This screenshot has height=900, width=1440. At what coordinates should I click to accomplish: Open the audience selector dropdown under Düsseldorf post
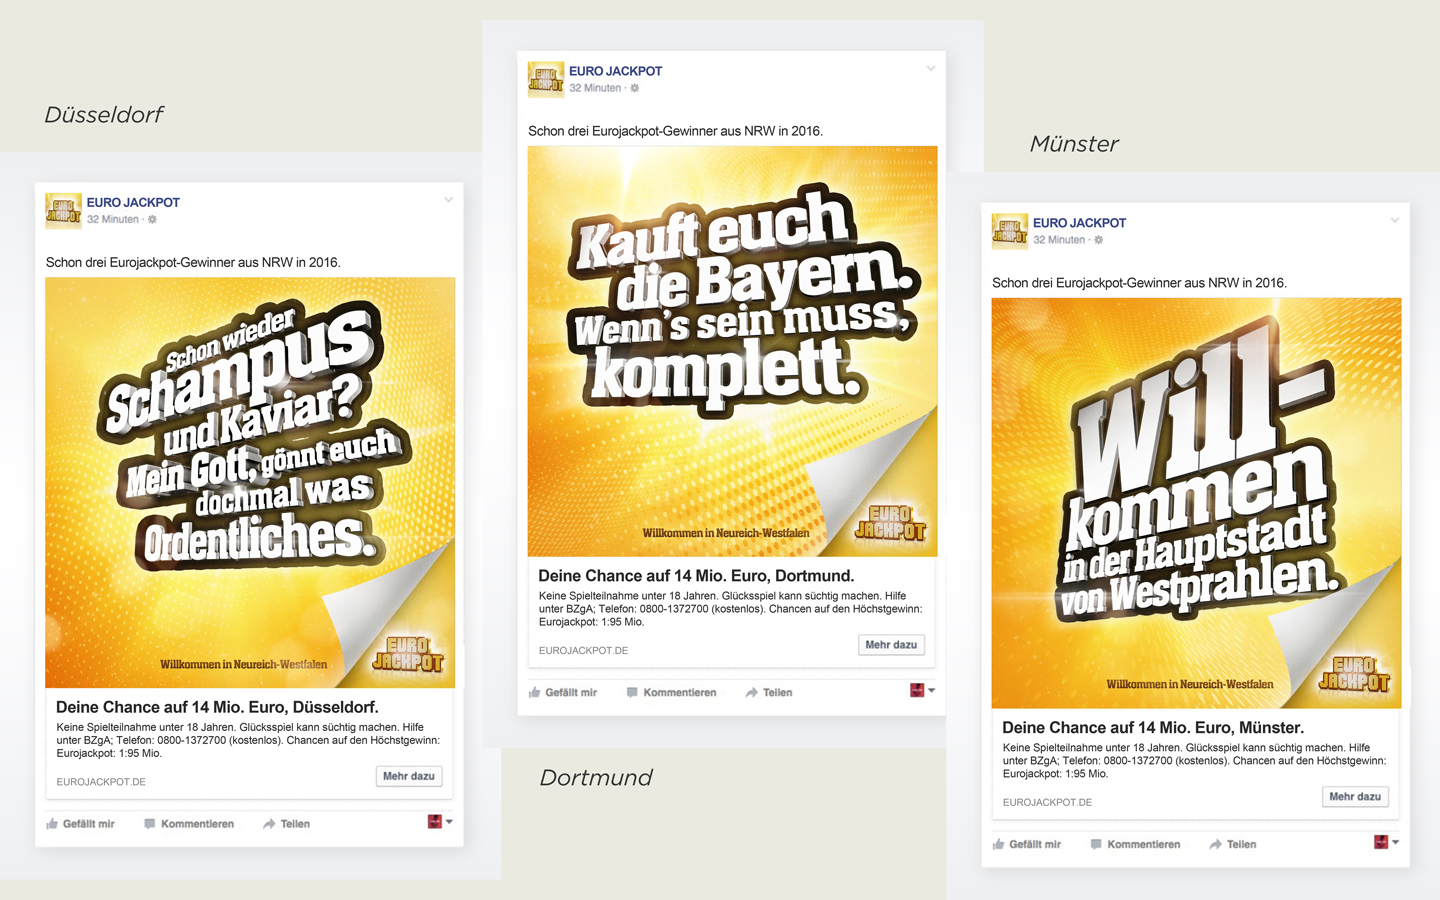440,822
